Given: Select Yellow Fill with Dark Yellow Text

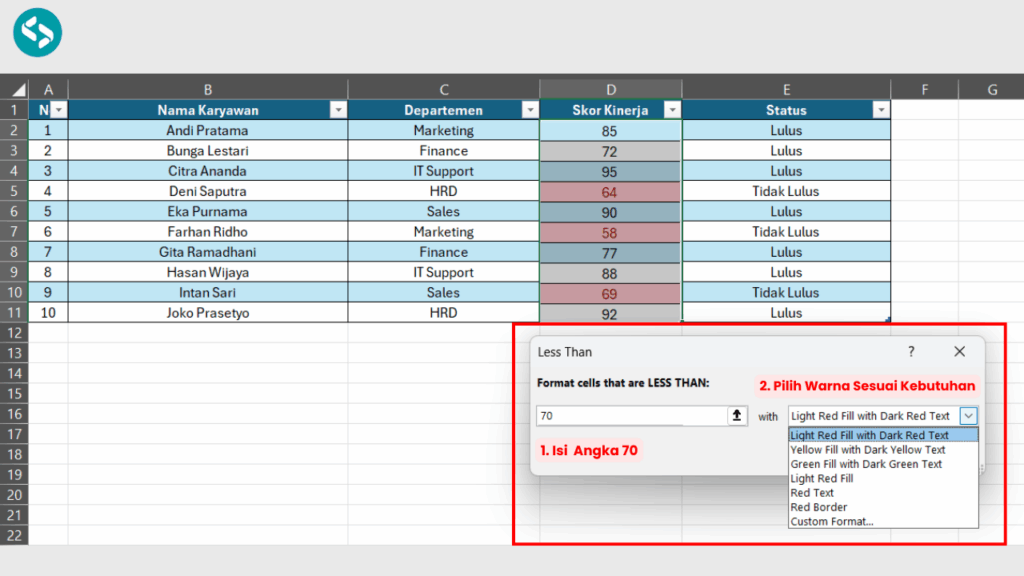Looking at the screenshot, I should 866,450.
